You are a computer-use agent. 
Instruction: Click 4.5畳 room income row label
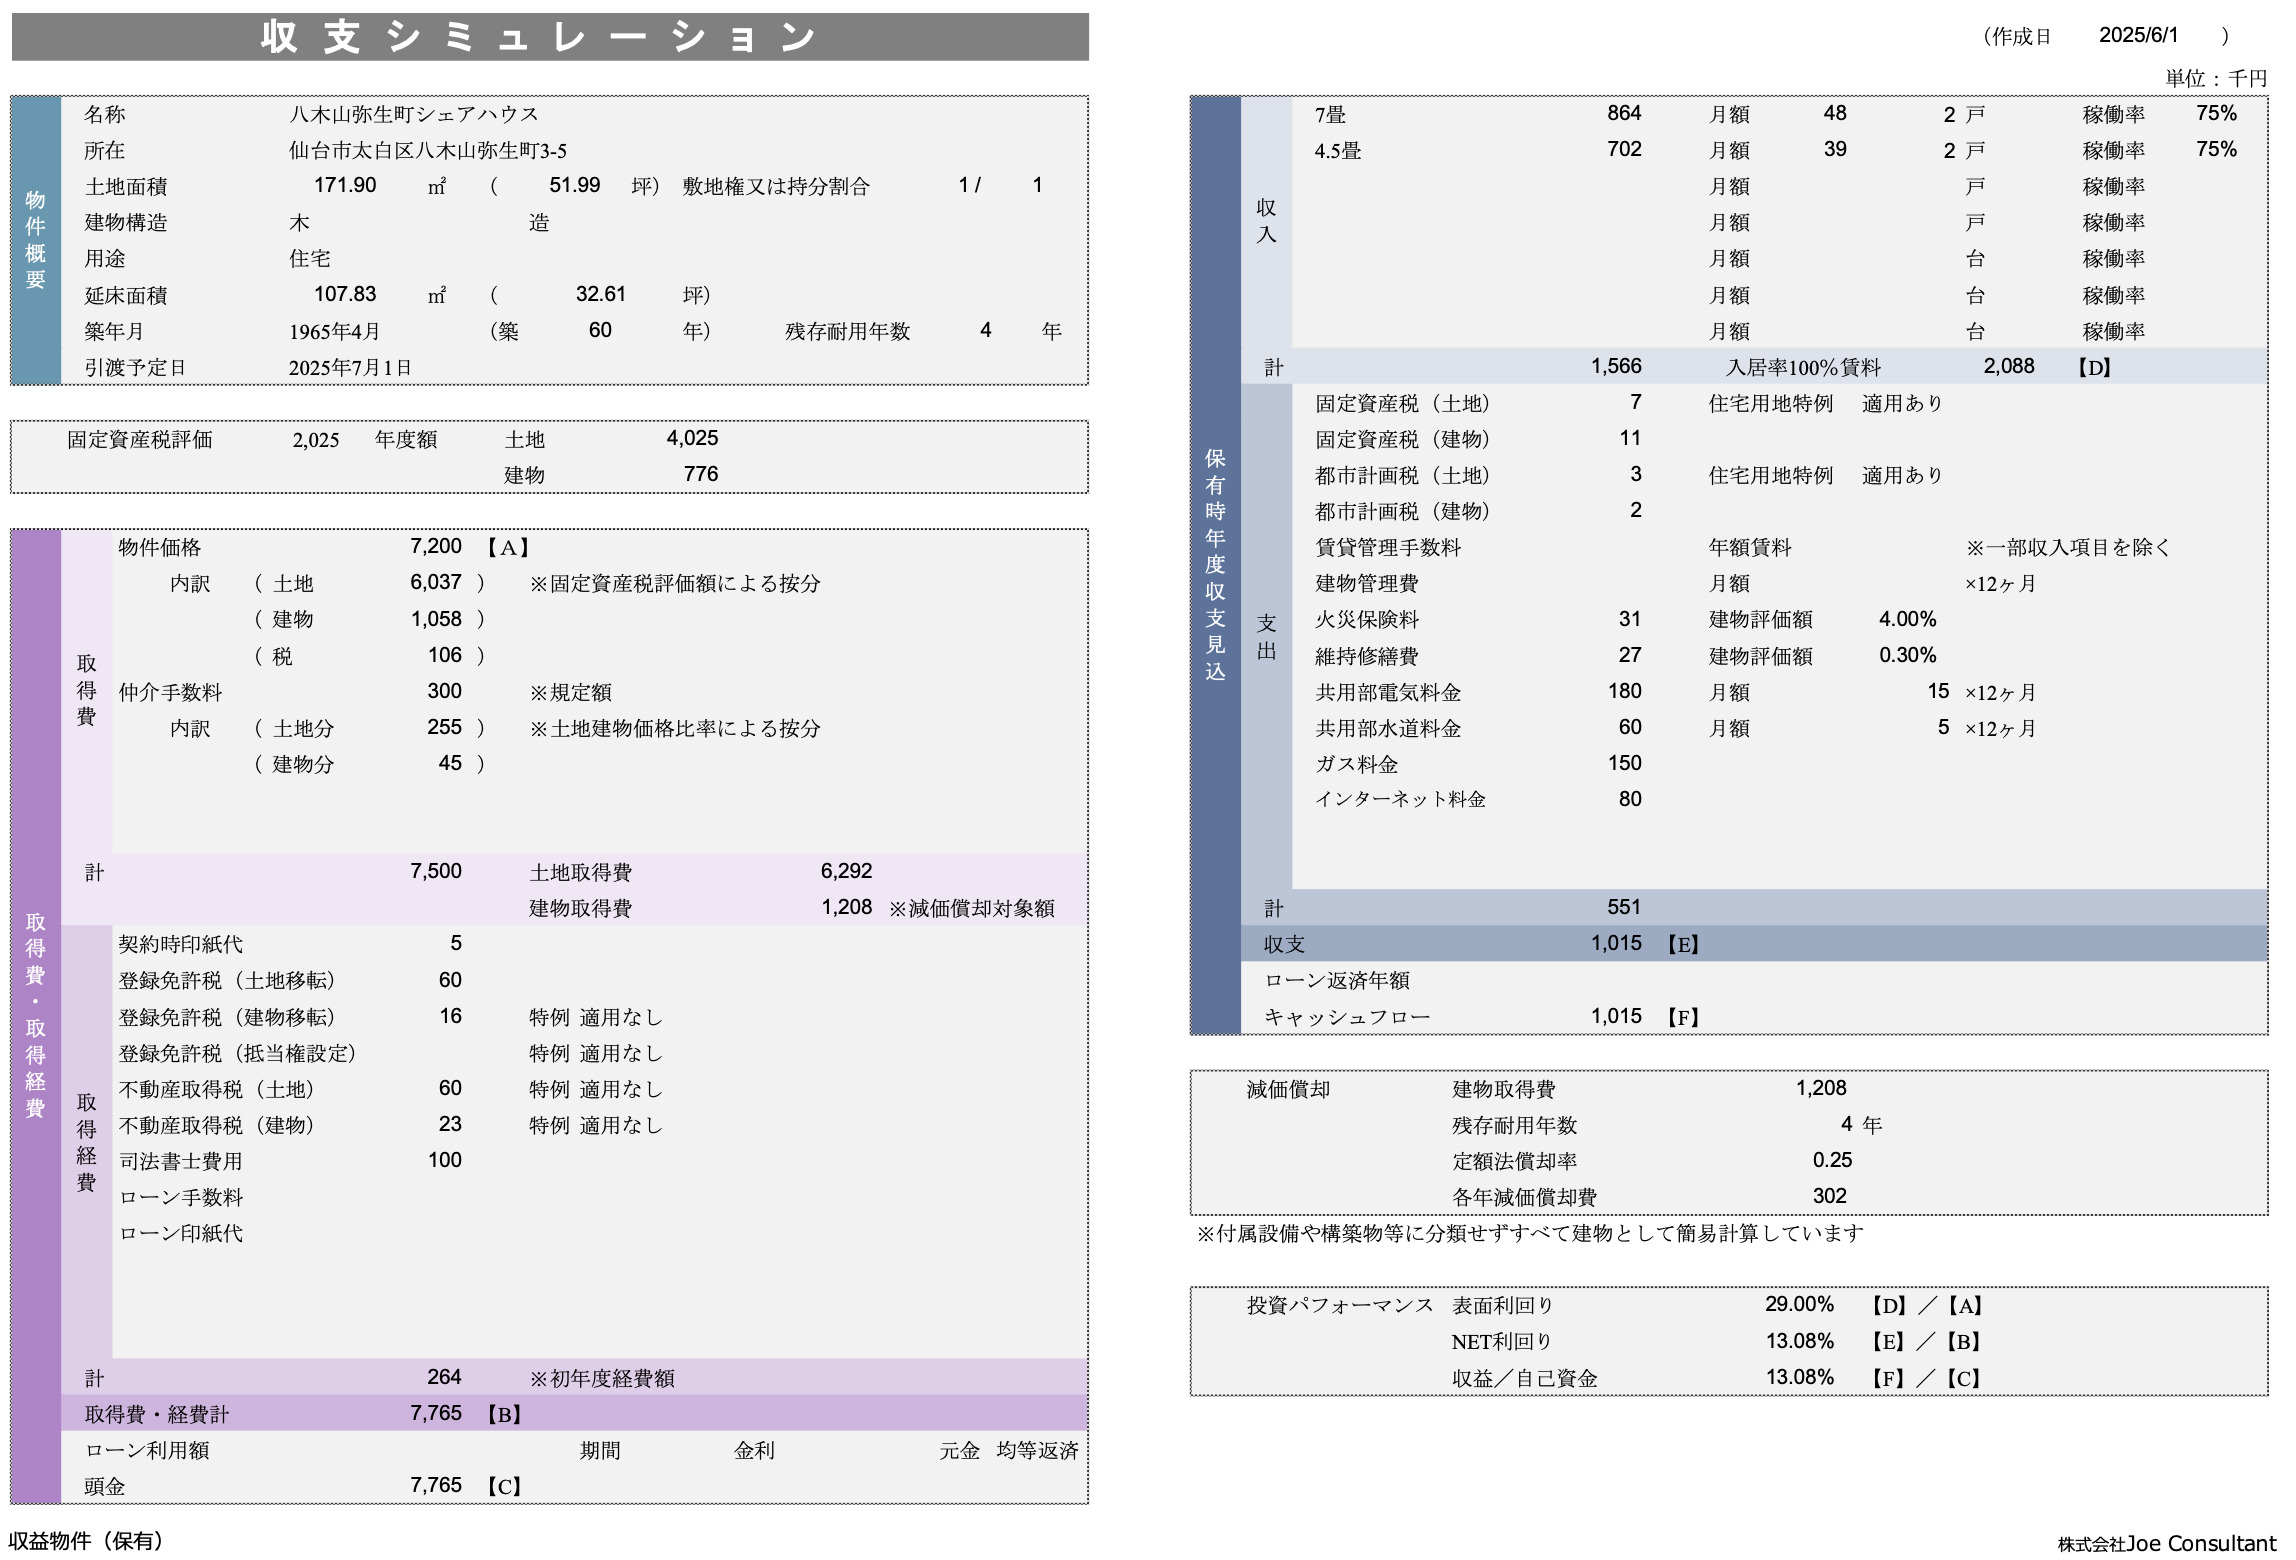point(1338,150)
